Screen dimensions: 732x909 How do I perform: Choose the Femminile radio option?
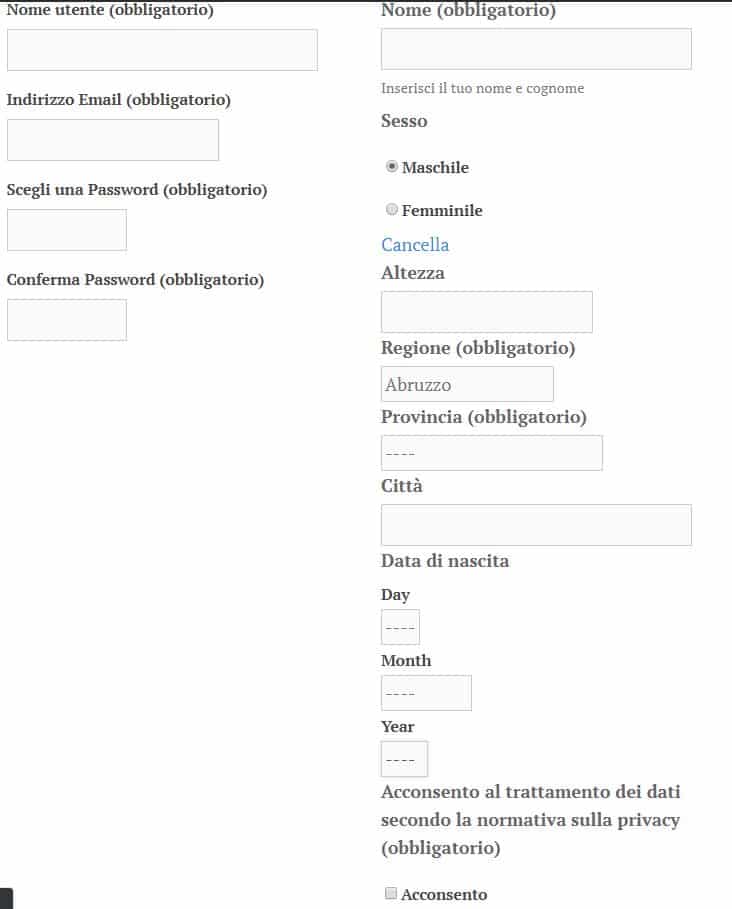tap(392, 210)
